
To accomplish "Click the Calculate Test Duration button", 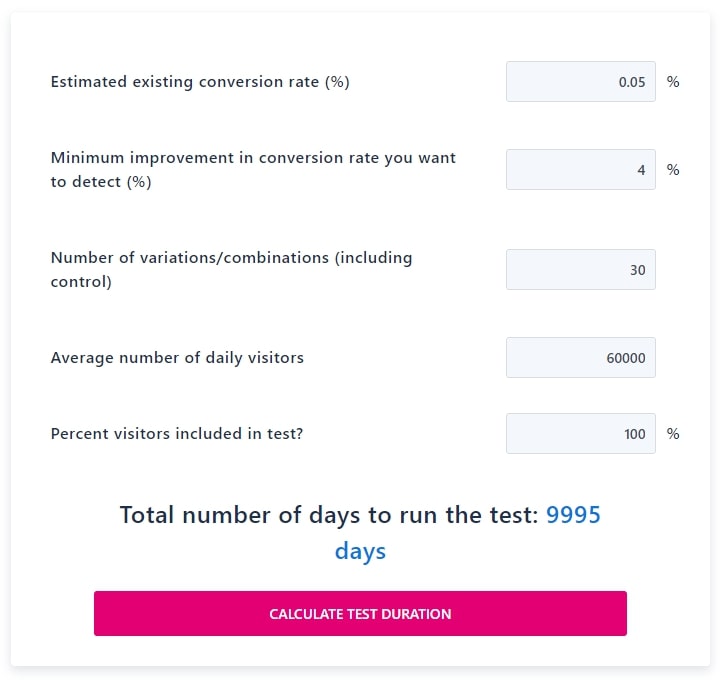I will (360, 613).
